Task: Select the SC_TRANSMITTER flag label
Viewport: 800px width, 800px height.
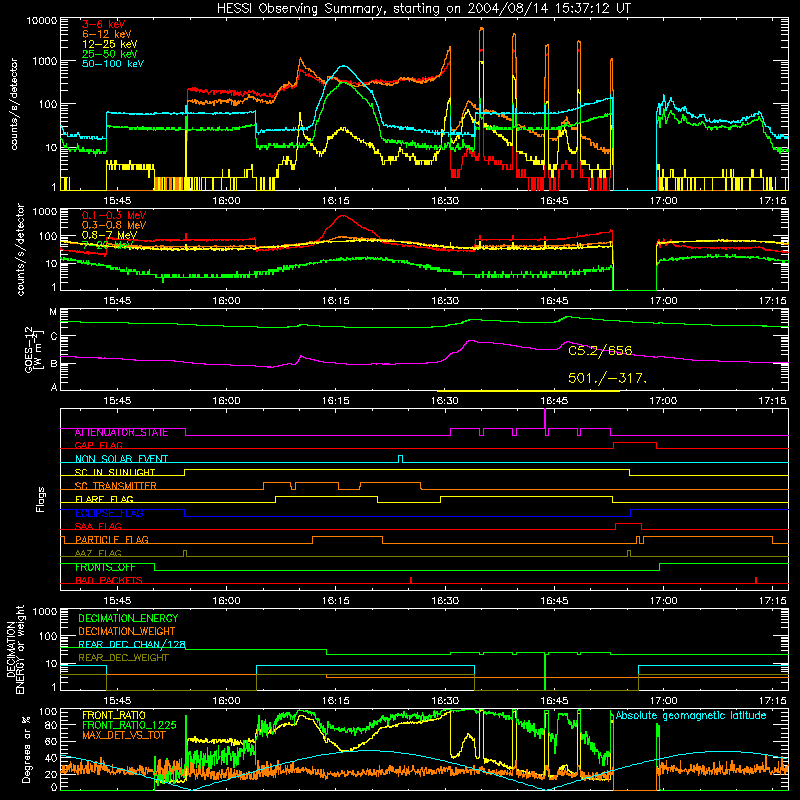Action: point(116,486)
